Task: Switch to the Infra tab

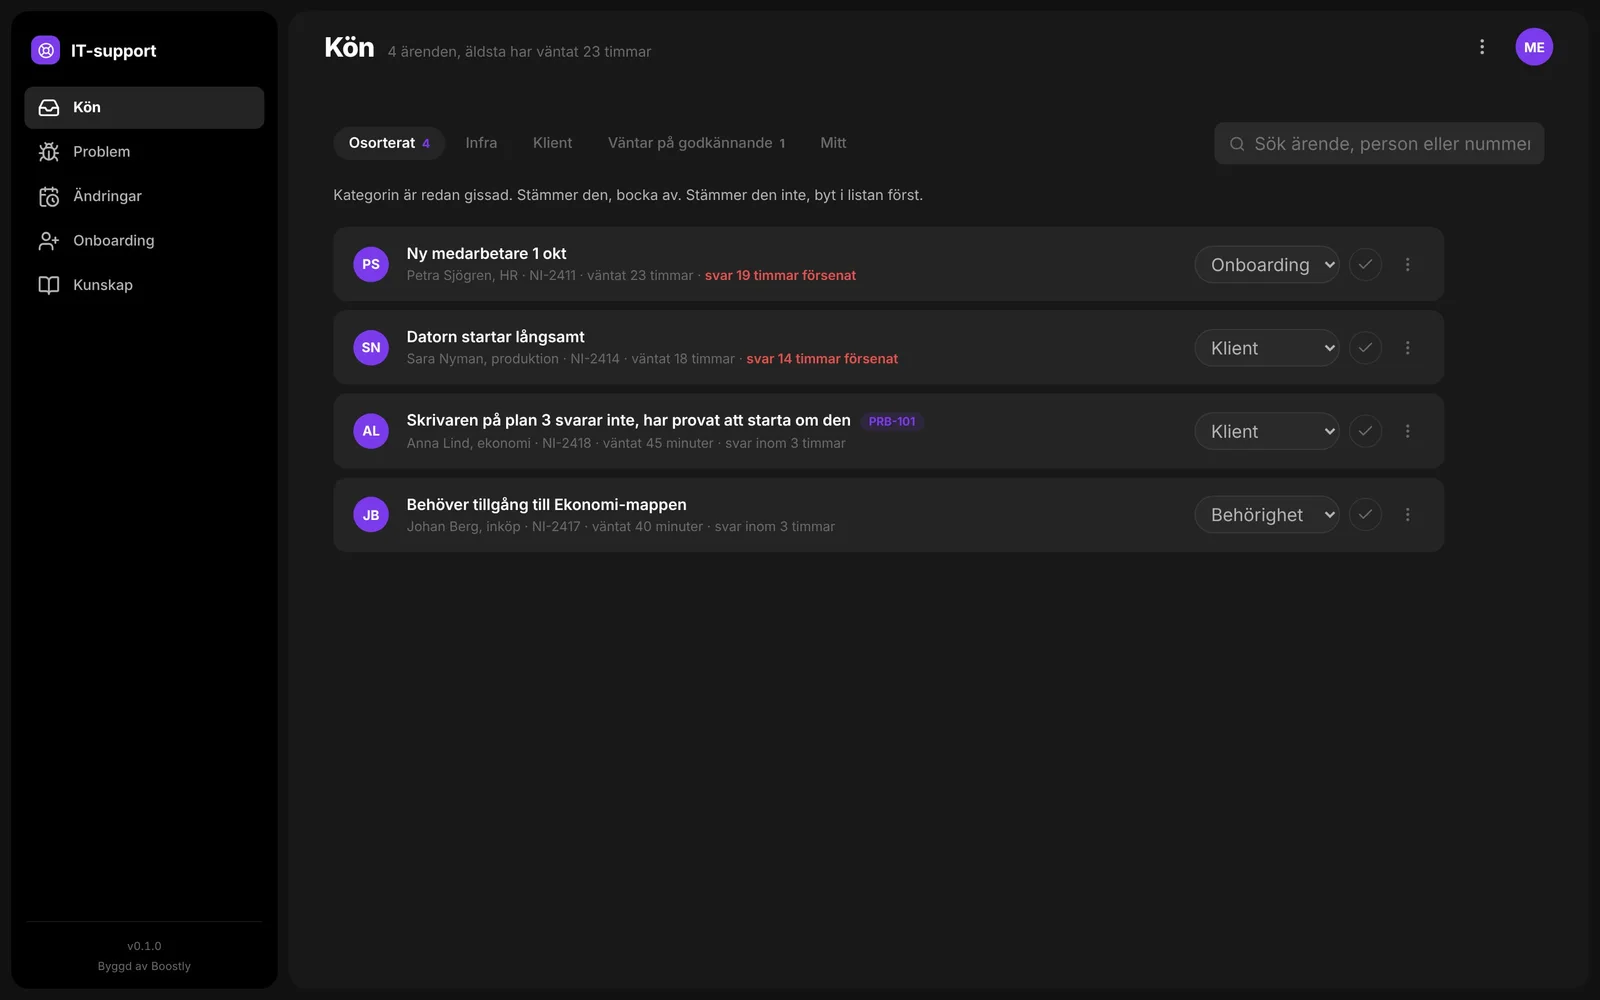Action: pyautogui.click(x=481, y=143)
